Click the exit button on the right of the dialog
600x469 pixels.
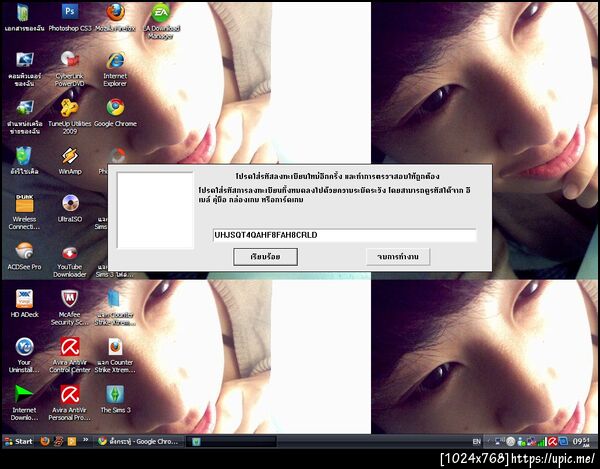[398, 257]
